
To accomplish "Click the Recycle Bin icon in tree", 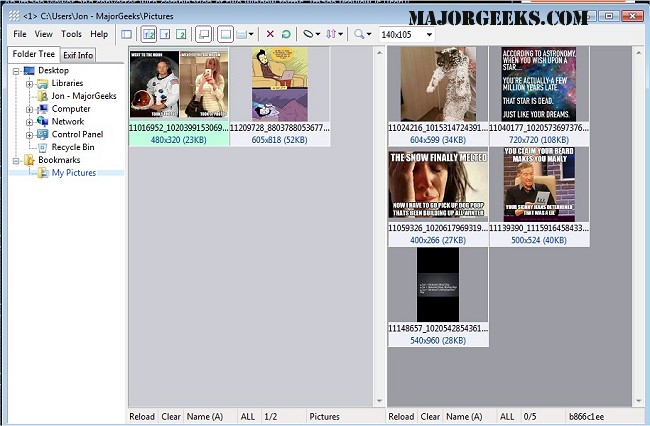I will coord(42,148).
